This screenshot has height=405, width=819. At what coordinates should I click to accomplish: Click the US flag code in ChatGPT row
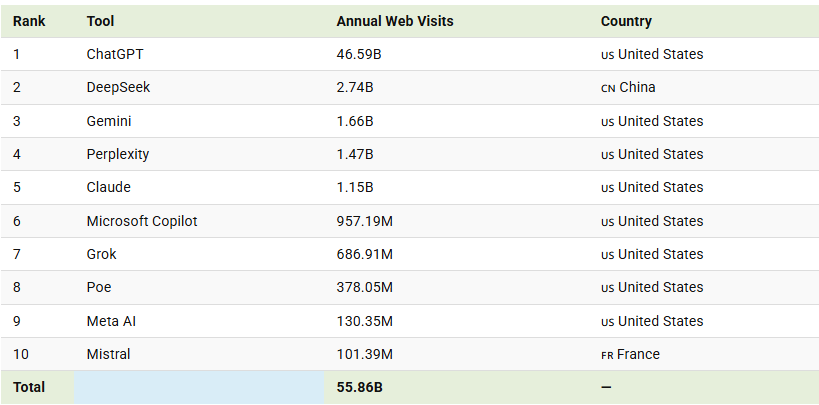[607, 55]
